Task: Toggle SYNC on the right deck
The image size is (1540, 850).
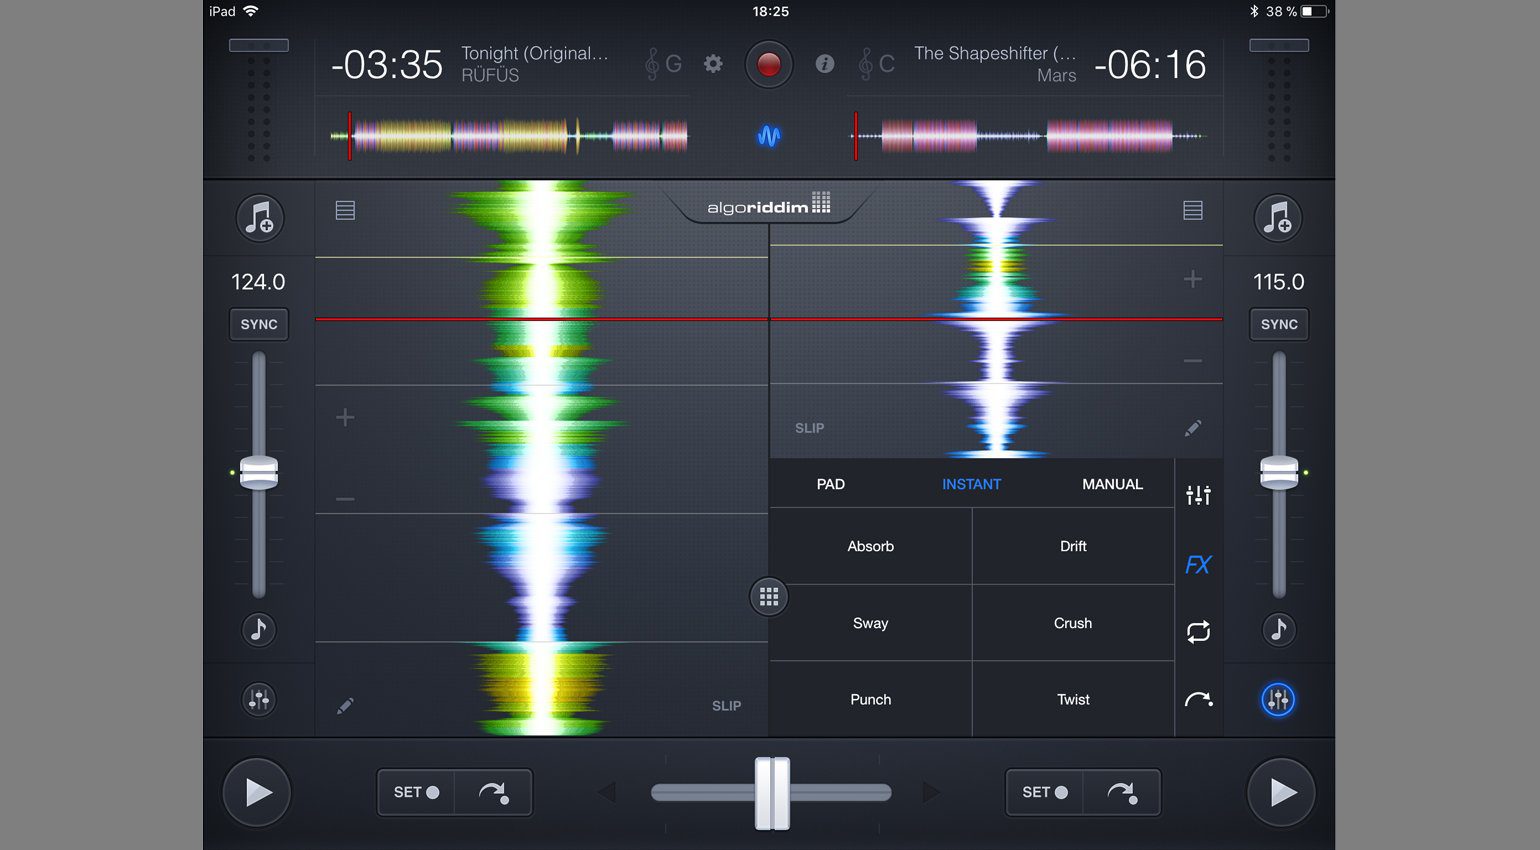Action: click(1279, 324)
